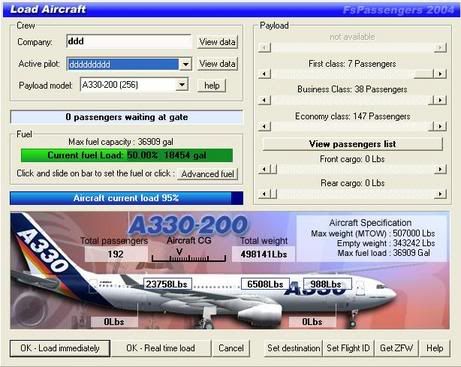Expand the Active pilot dropdown
The height and width of the screenshot is (367, 461).
[x=186, y=64]
